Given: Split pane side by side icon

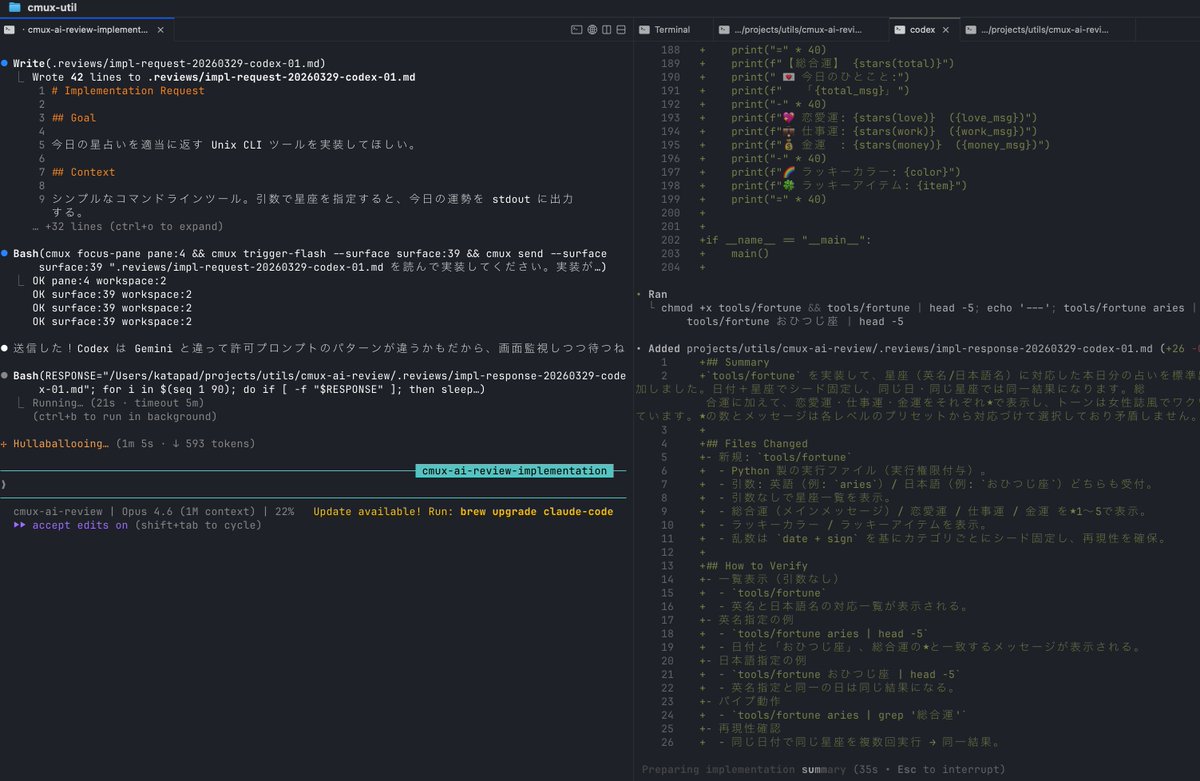Looking at the screenshot, I should [607, 30].
